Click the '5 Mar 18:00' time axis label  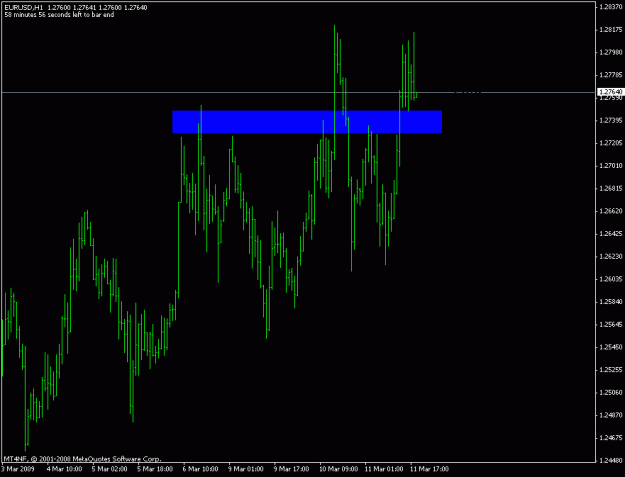click(155, 469)
